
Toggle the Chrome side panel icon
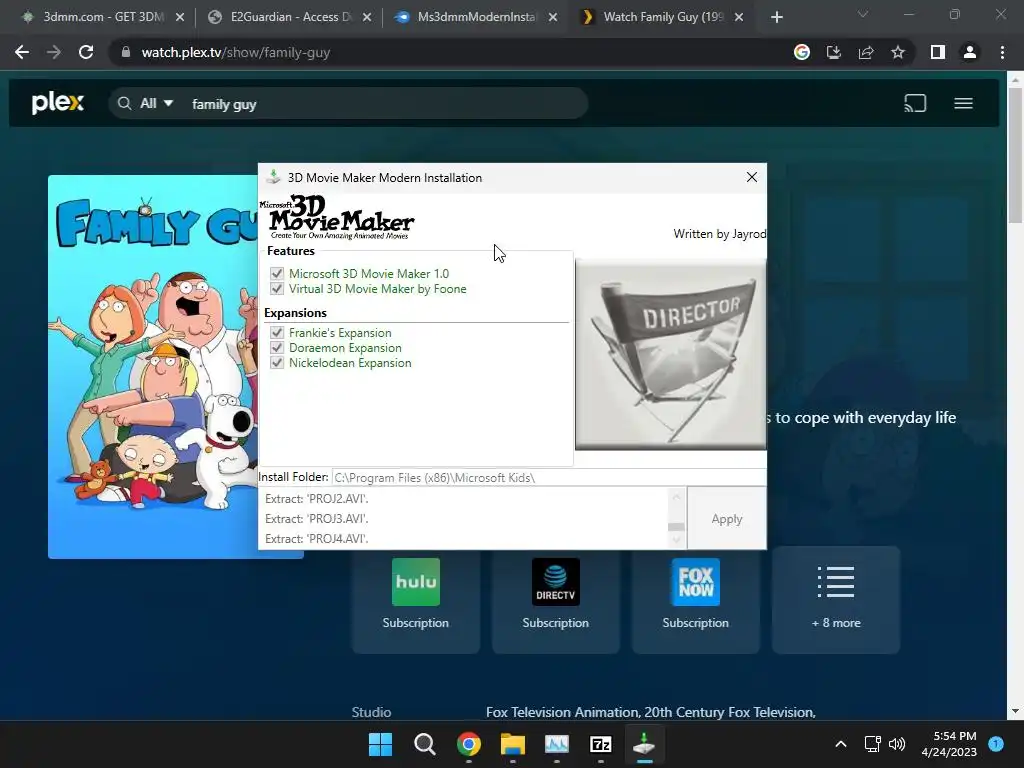click(x=938, y=52)
